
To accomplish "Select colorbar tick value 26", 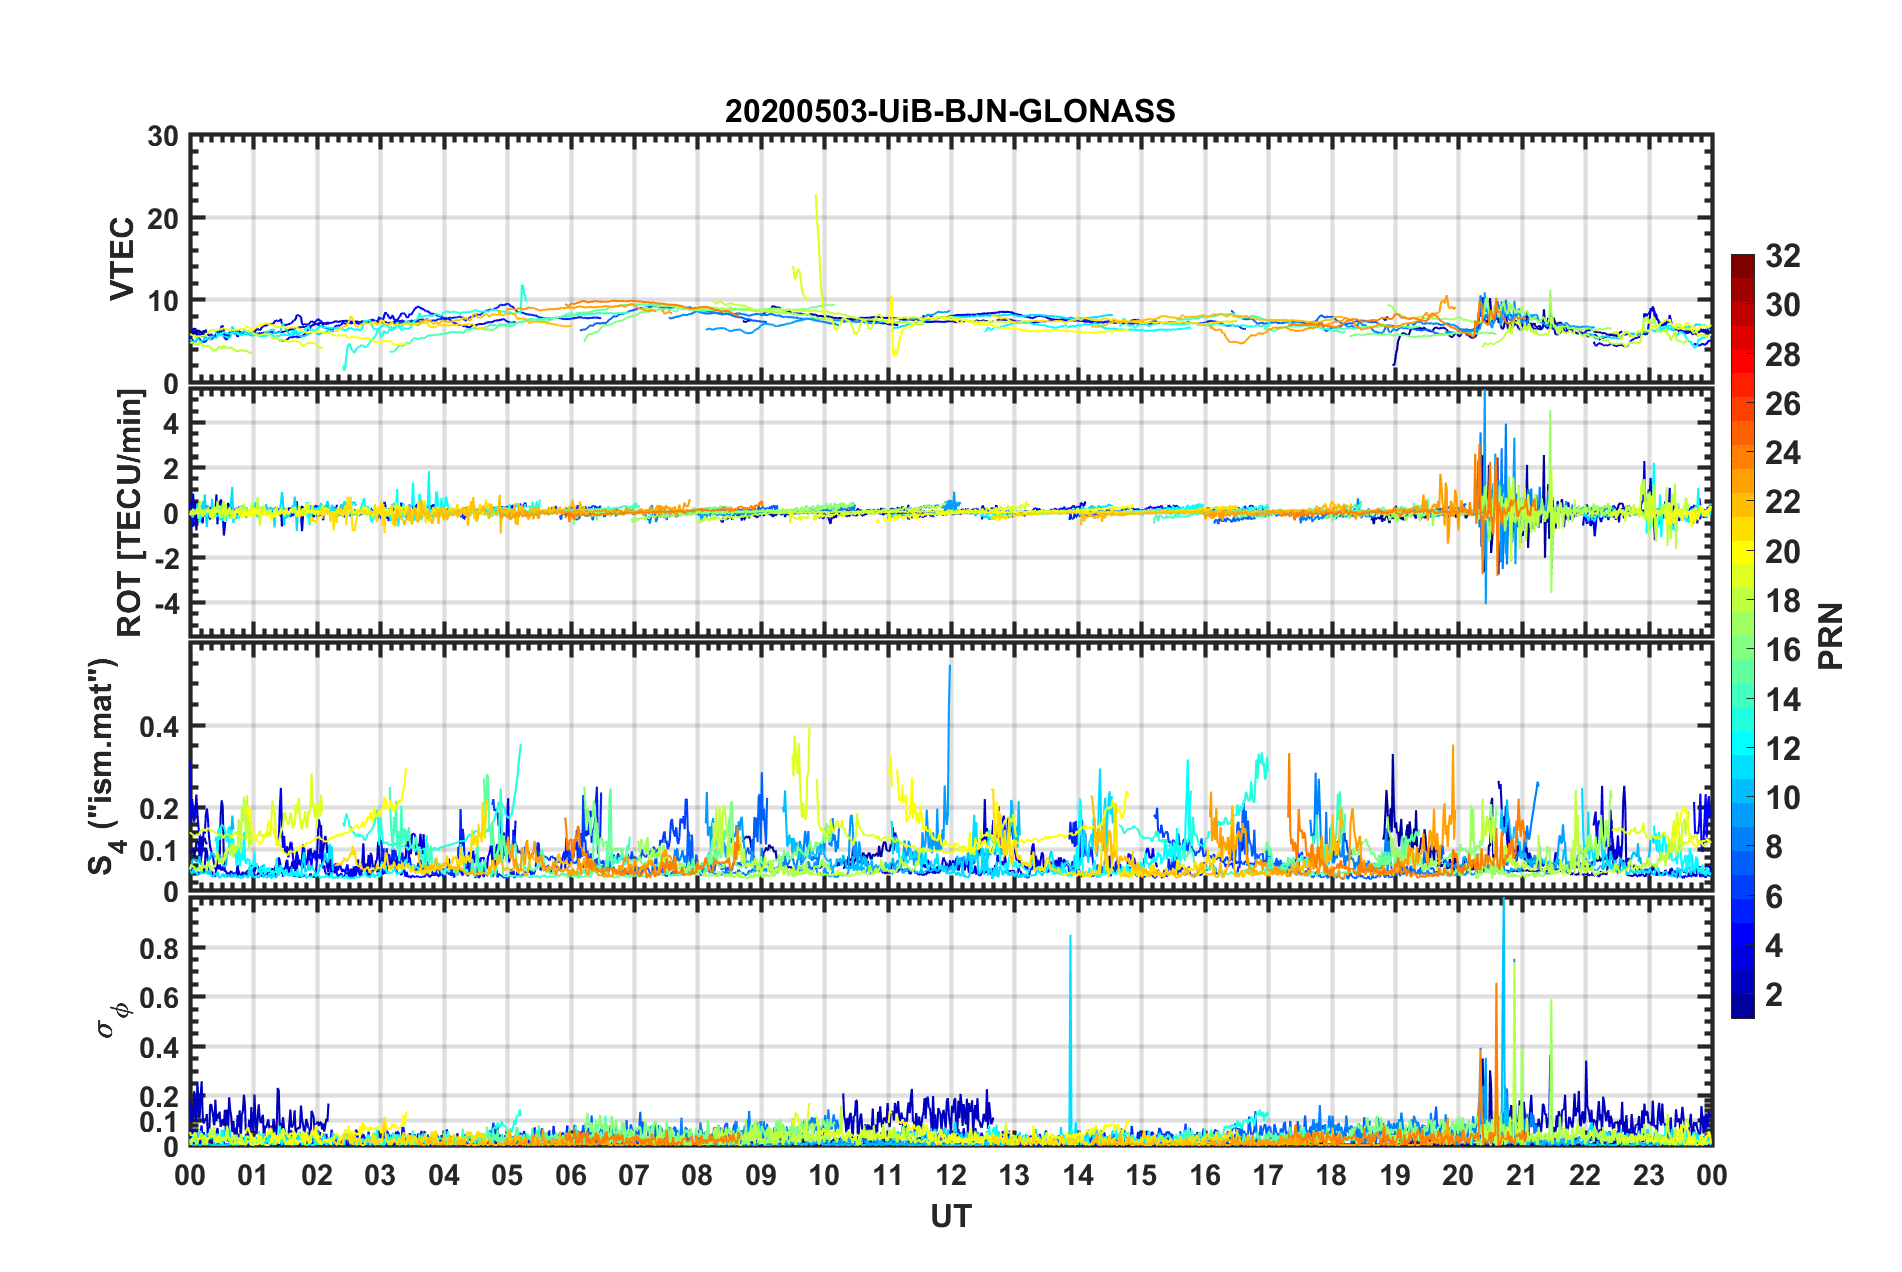I will pos(1783,404).
